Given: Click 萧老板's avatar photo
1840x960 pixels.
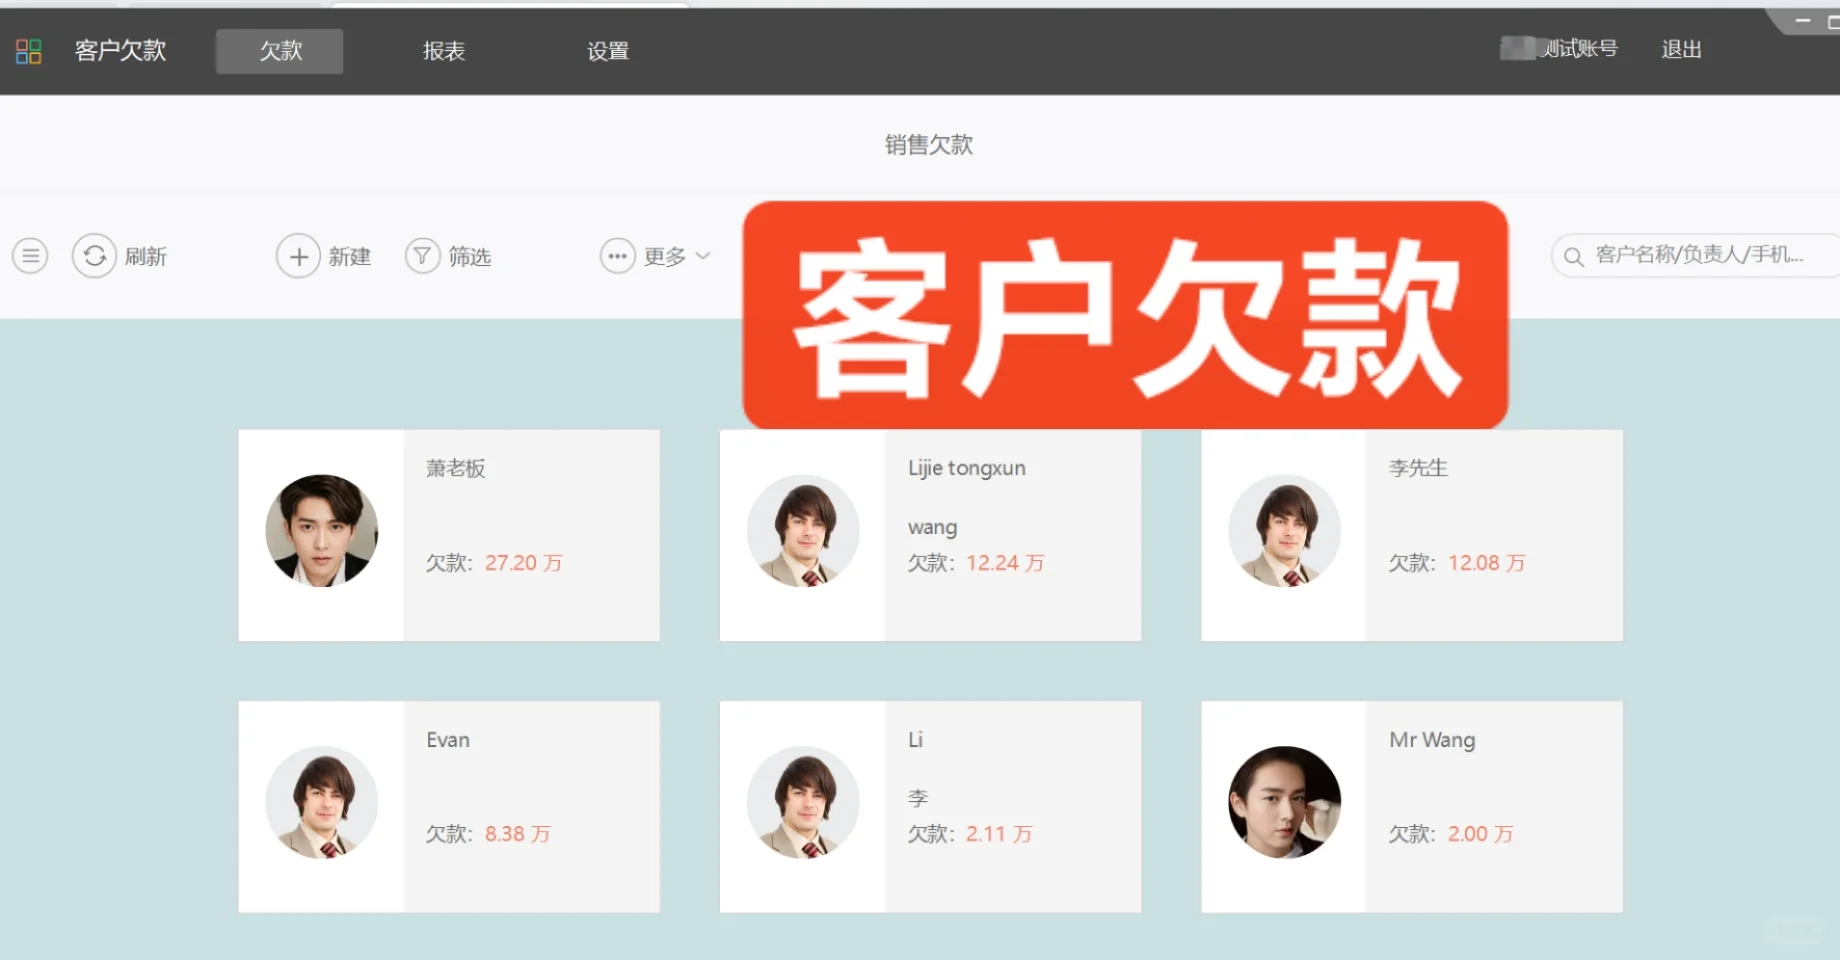Looking at the screenshot, I should tap(321, 532).
